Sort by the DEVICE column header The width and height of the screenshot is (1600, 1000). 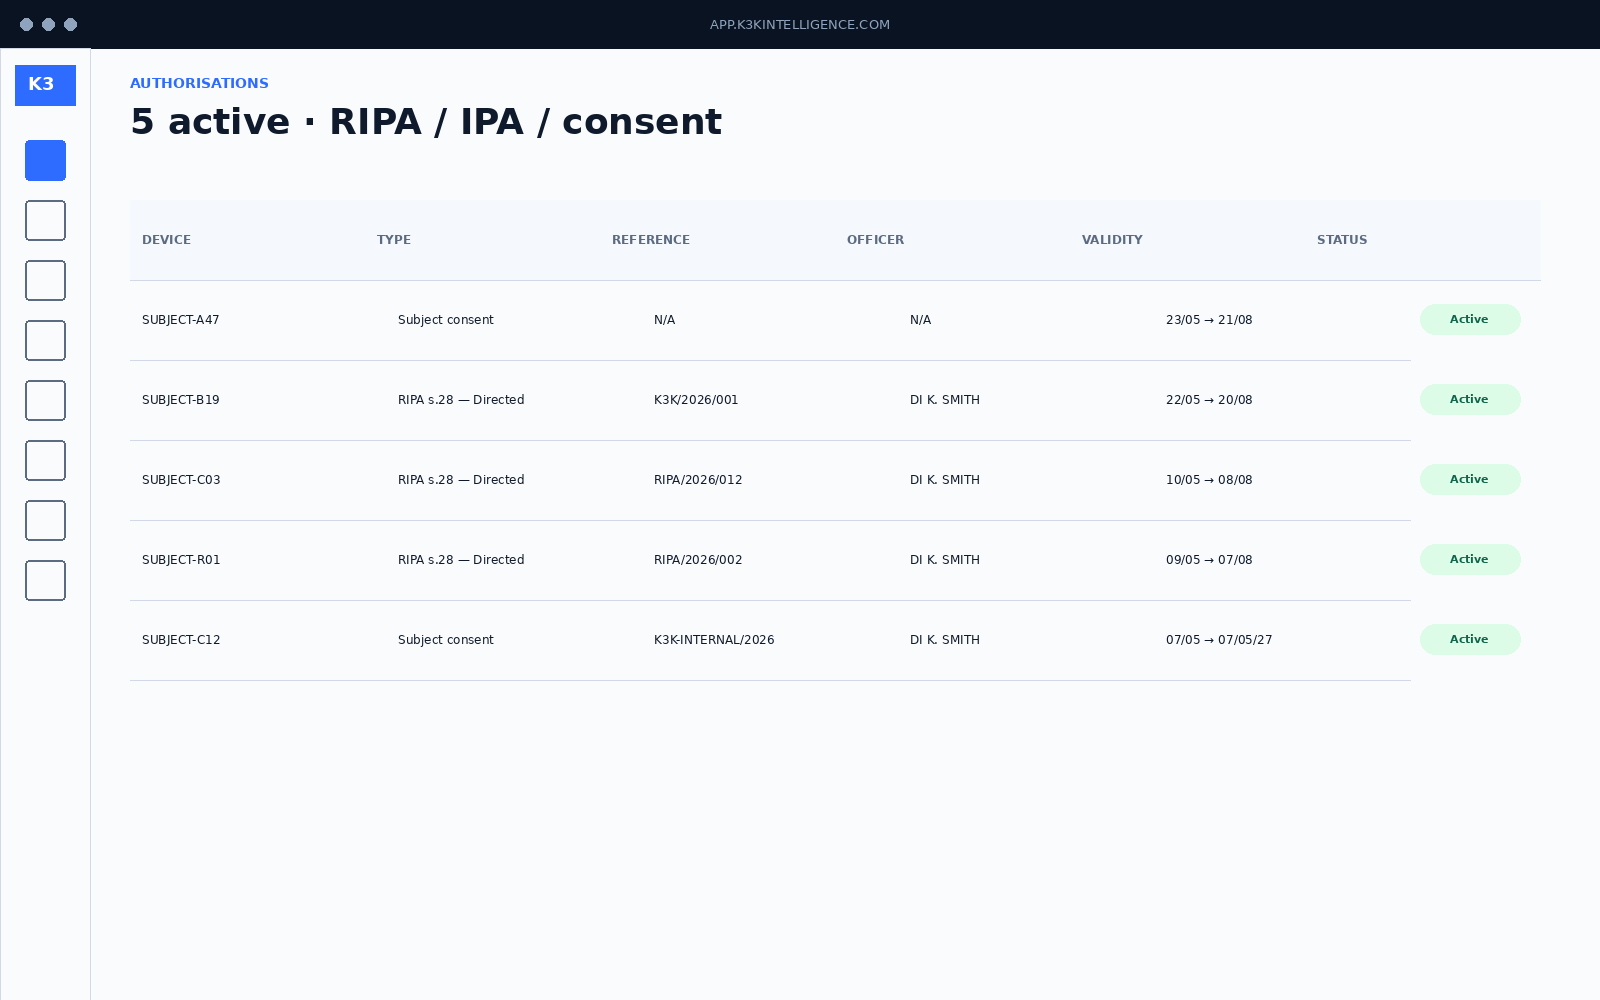(166, 240)
